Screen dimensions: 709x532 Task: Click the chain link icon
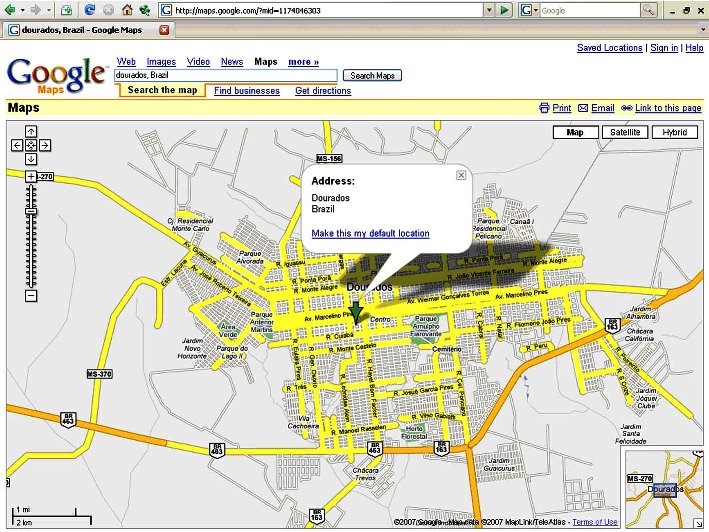click(627, 108)
